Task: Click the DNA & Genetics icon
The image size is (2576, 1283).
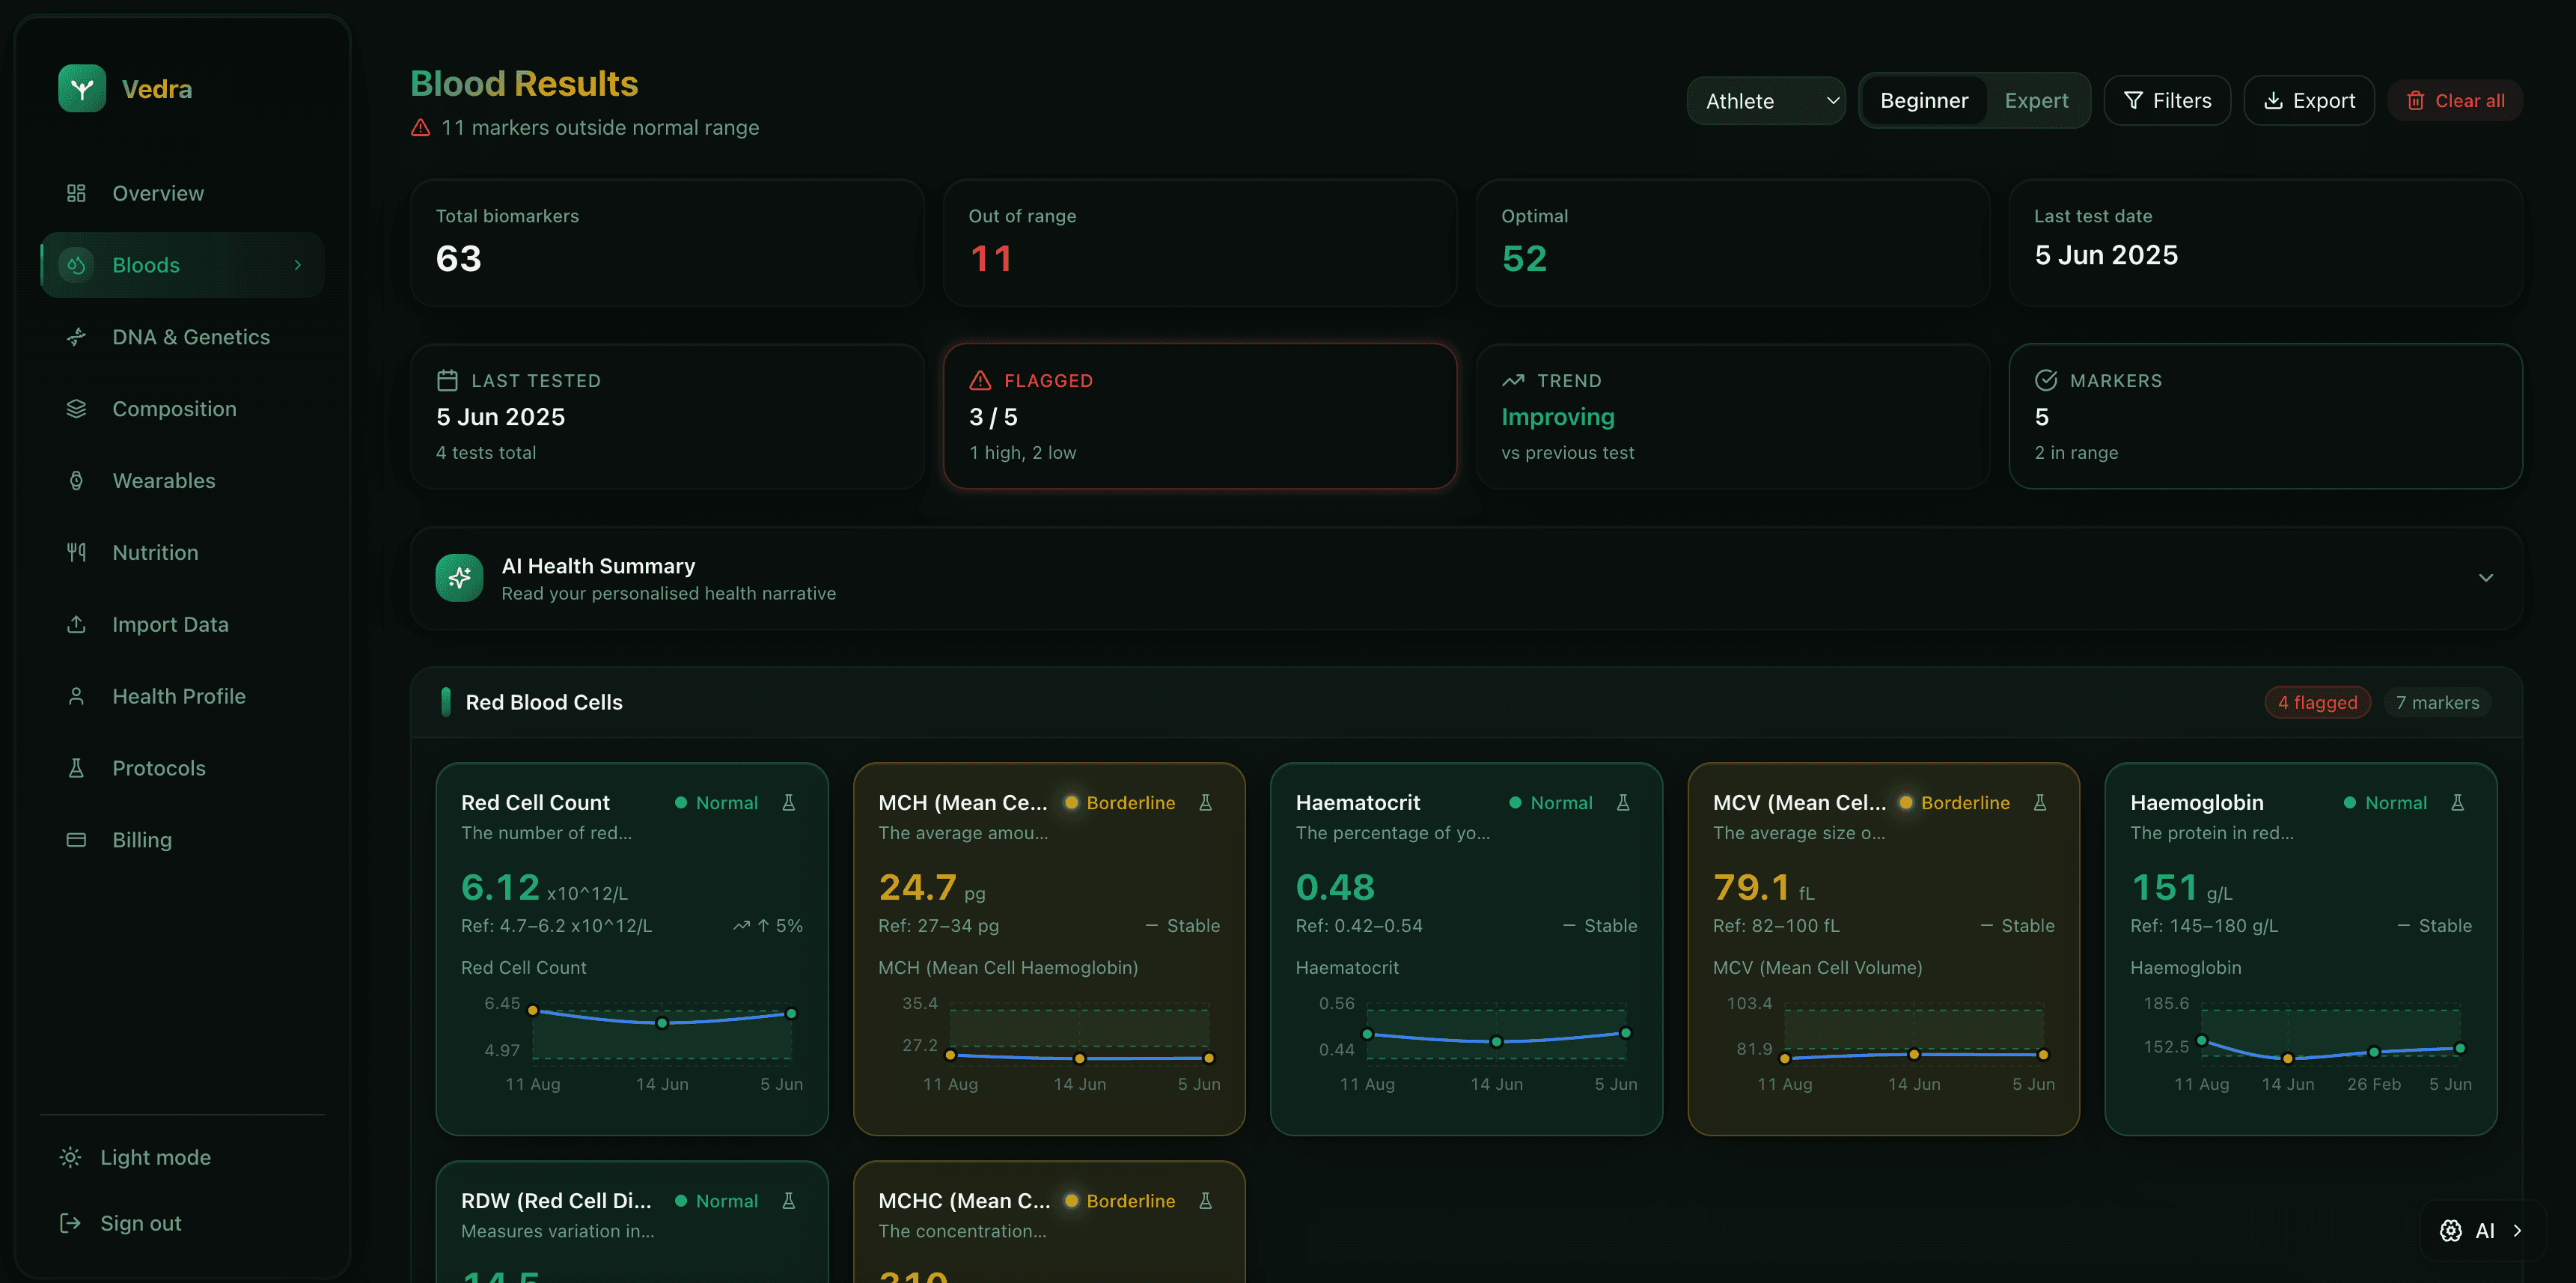Action: [x=76, y=337]
